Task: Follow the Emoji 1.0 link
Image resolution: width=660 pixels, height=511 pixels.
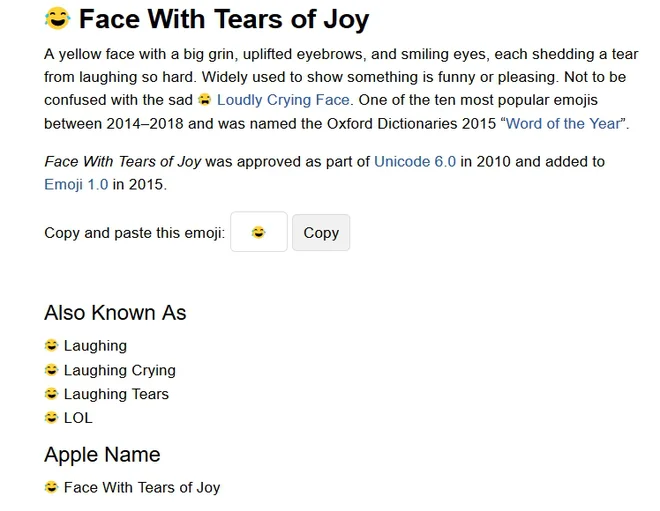Action: coord(76,184)
